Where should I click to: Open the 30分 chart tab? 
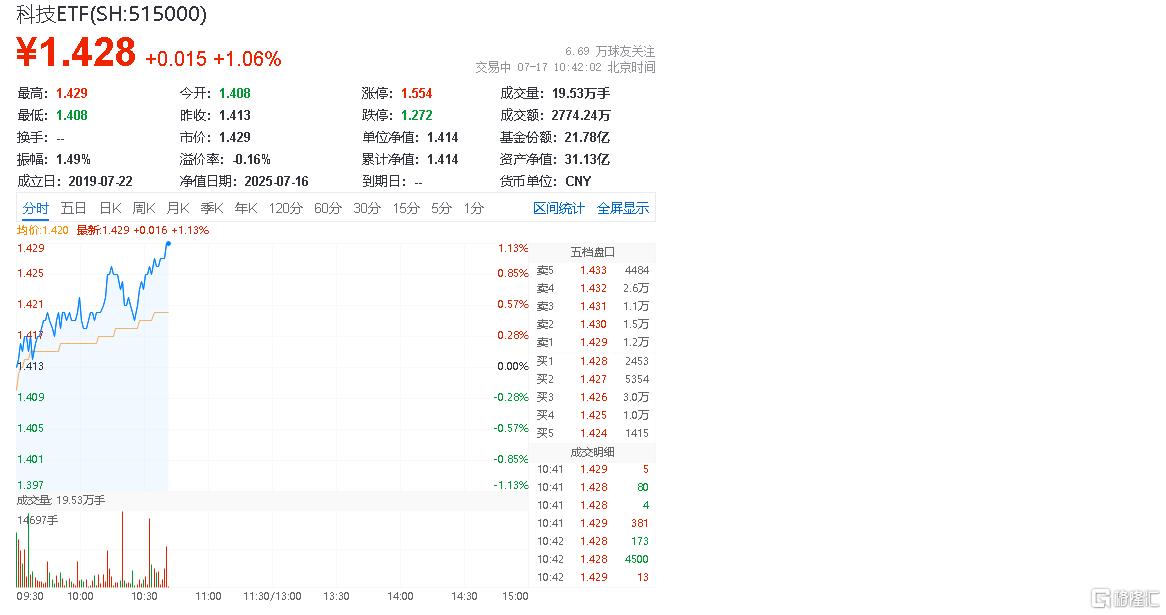pyautogui.click(x=367, y=208)
